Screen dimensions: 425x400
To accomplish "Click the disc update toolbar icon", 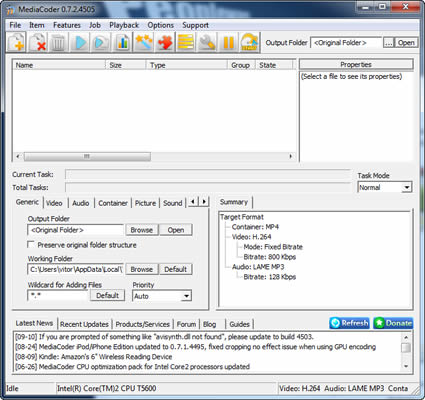I will point(249,42).
